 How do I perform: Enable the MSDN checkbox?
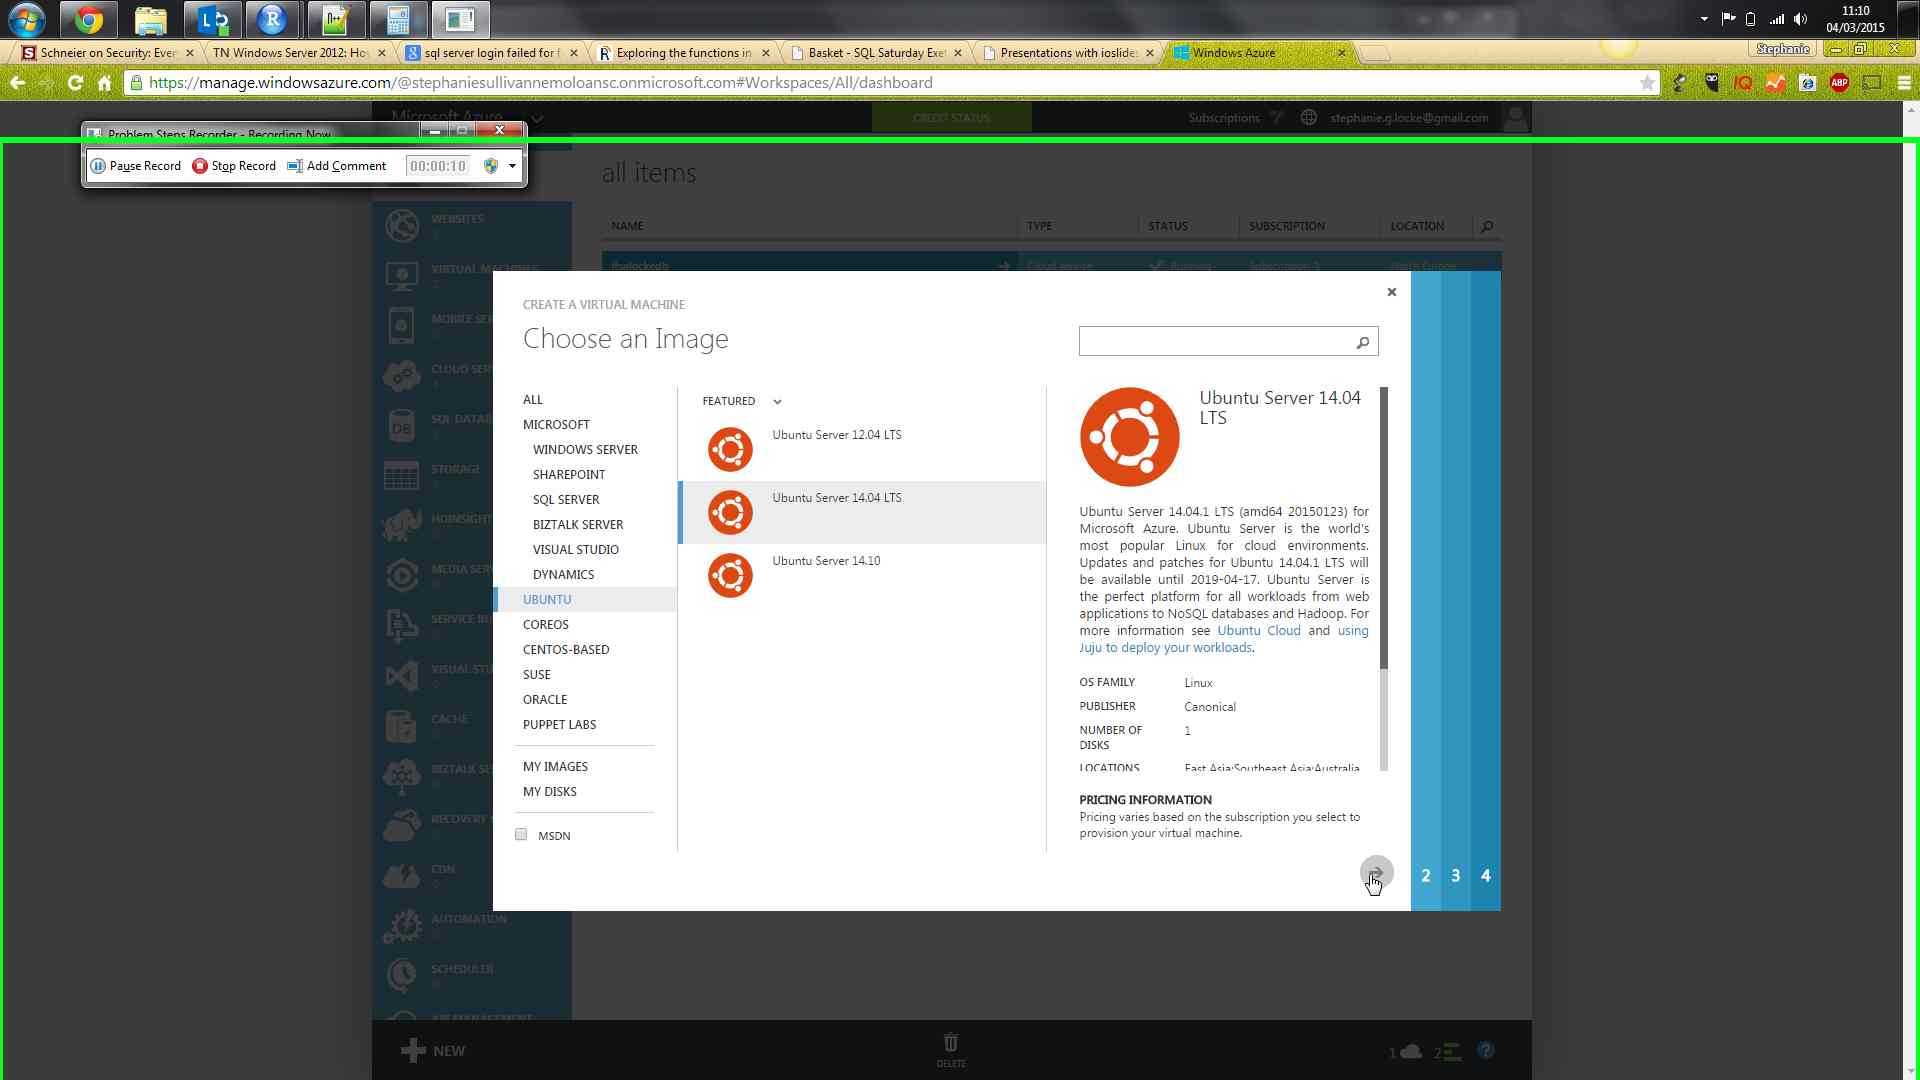[x=521, y=835]
